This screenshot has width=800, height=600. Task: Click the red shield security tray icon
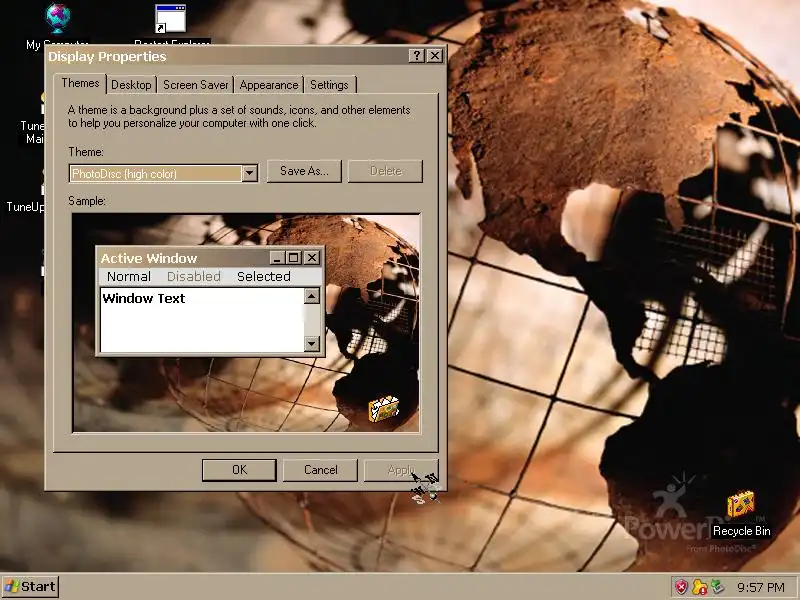click(x=681, y=587)
